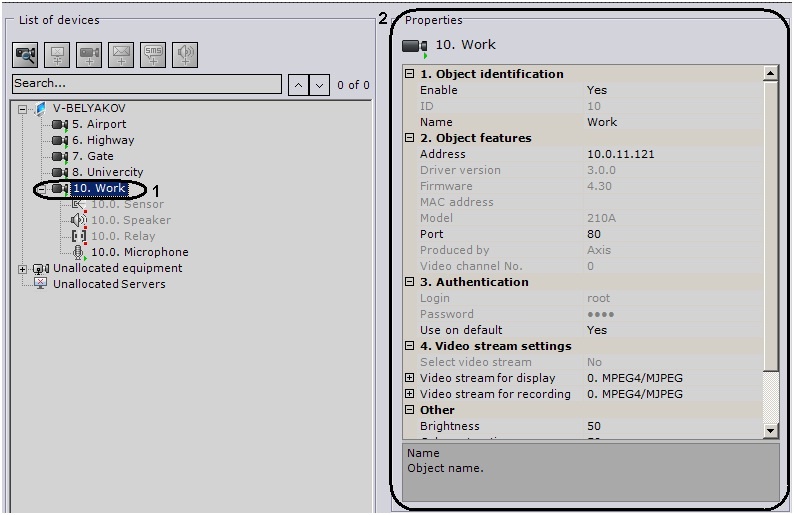The height and width of the screenshot is (515, 794).
Task: Click the Search input field
Action: (x=147, y=84)
